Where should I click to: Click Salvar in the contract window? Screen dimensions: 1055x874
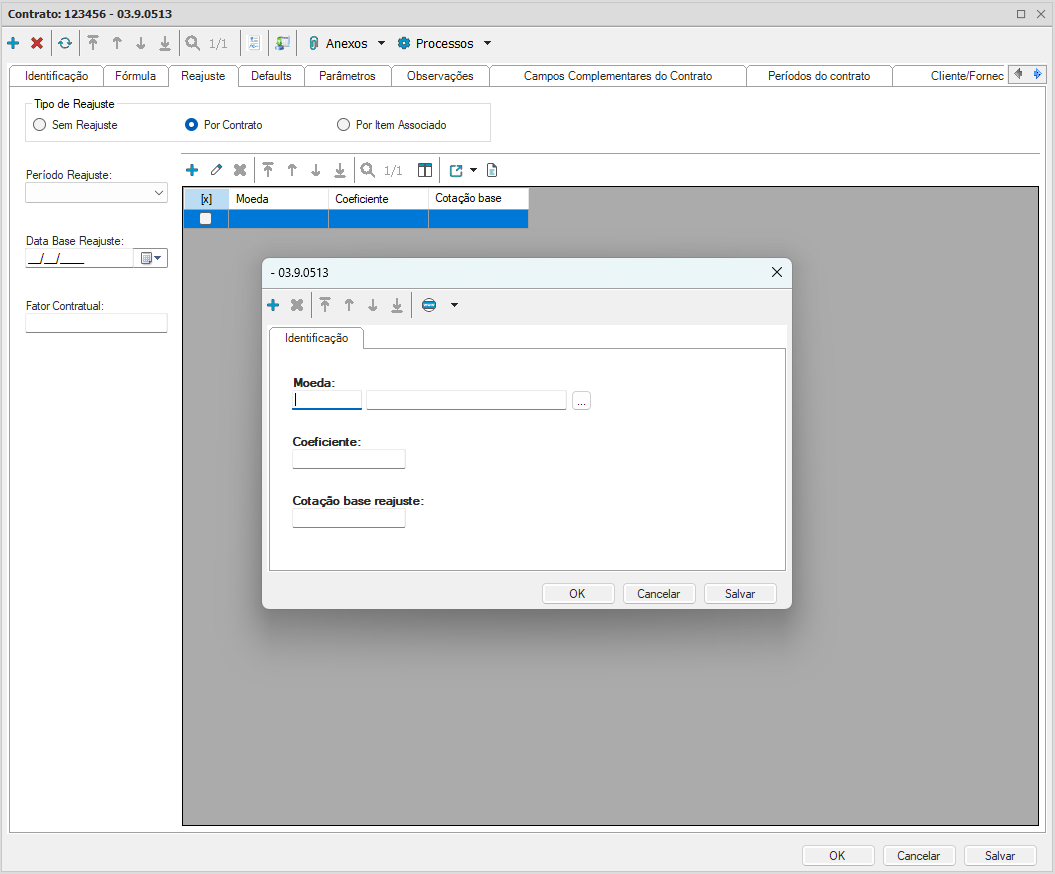[x=1001, y=855]
